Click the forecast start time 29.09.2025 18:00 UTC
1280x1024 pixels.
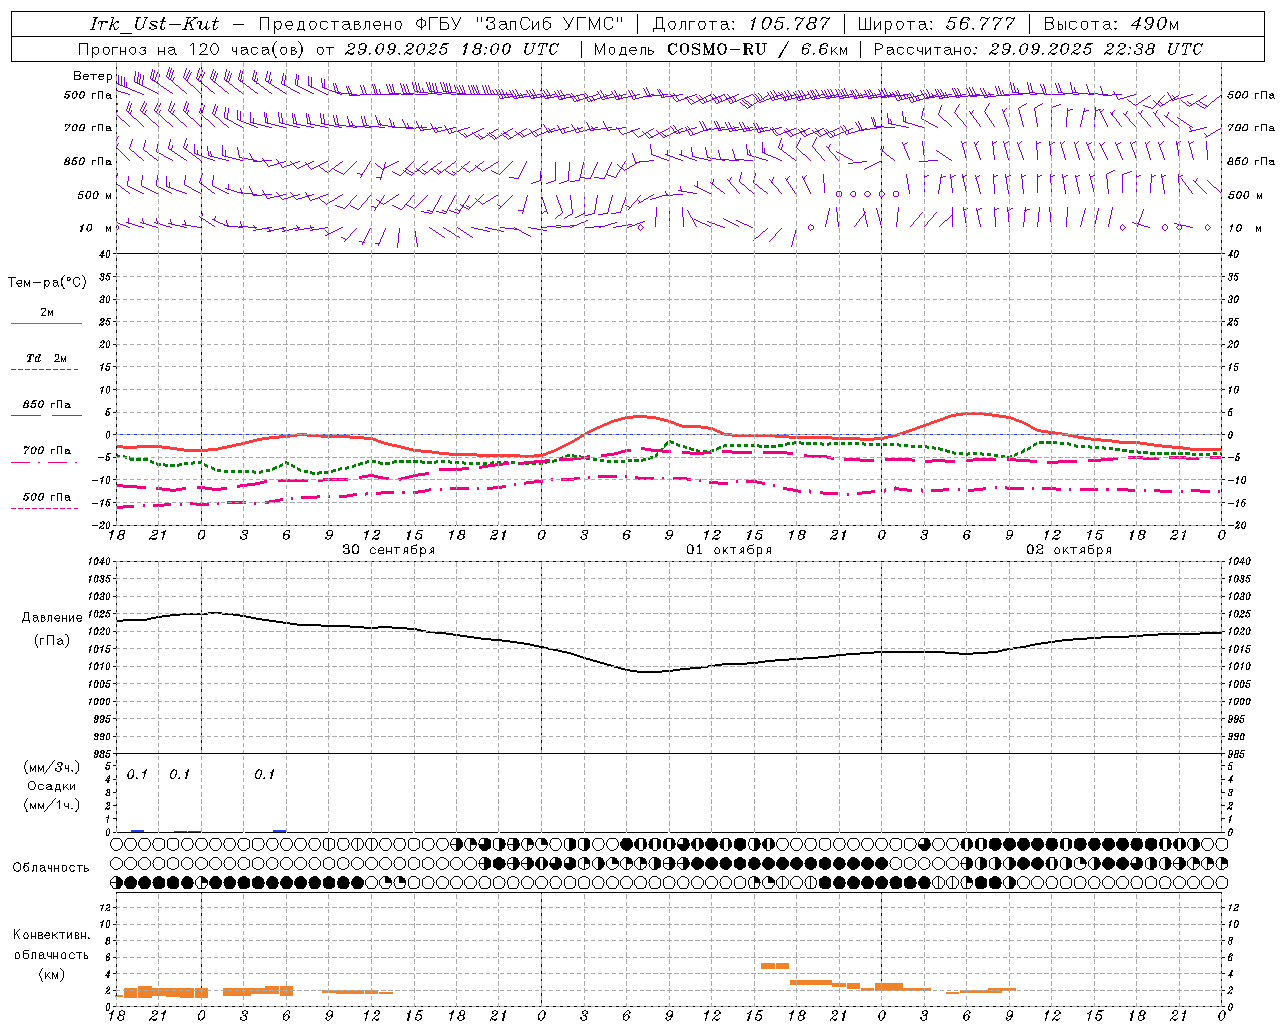pos(452,49)
